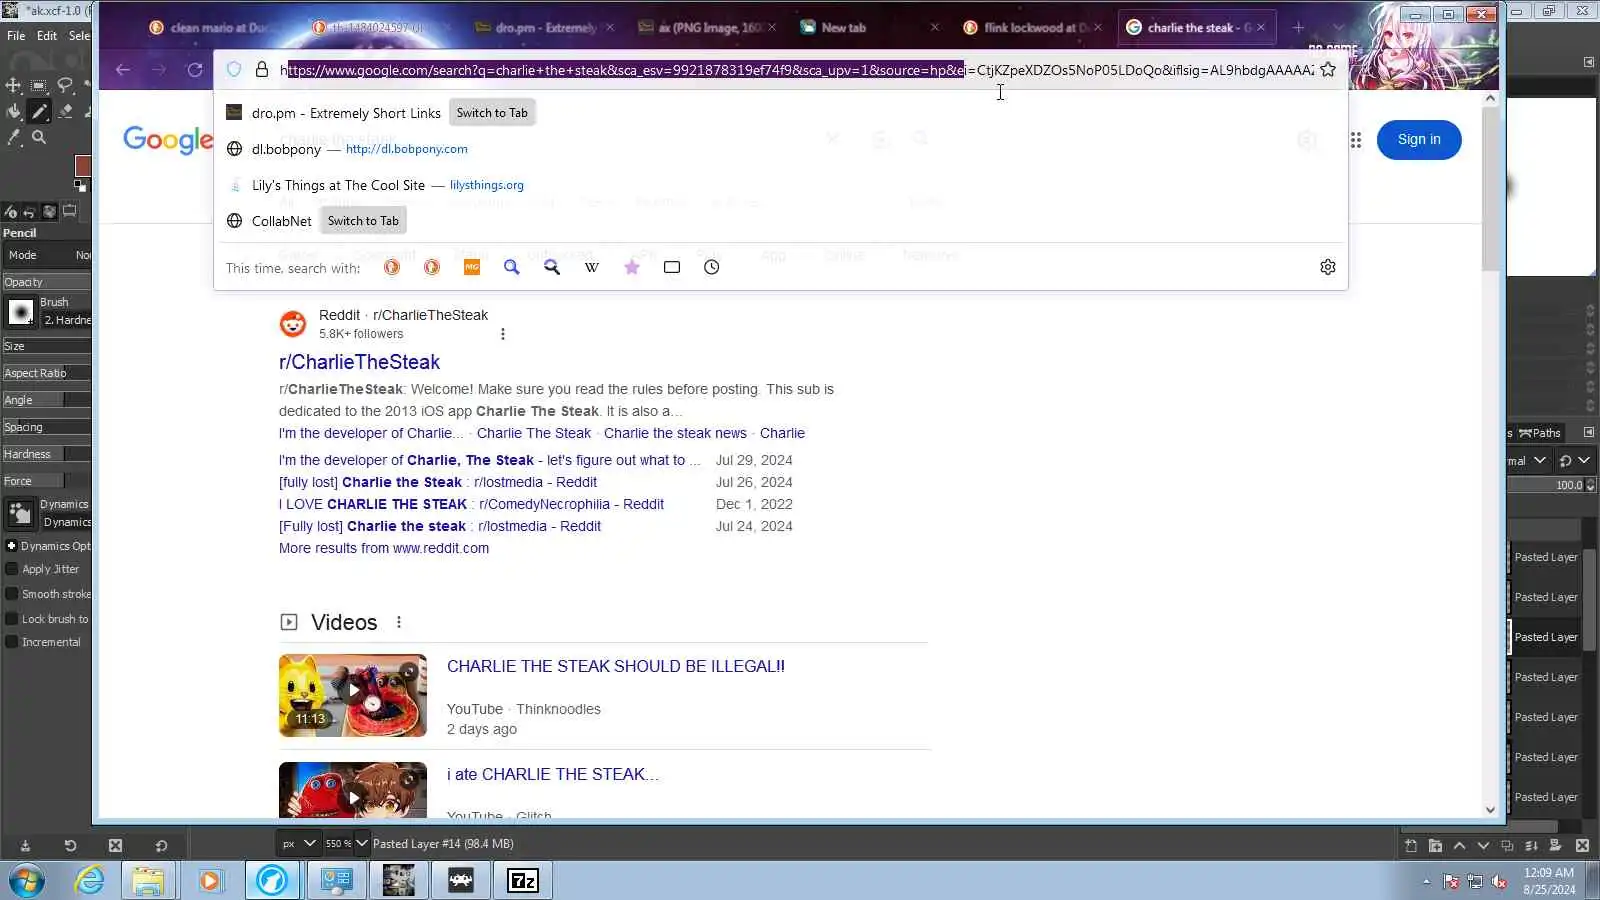This screenshot has width=1600, height=900.
Task: Click the Google Sign in button
Action: (1419, 140)
